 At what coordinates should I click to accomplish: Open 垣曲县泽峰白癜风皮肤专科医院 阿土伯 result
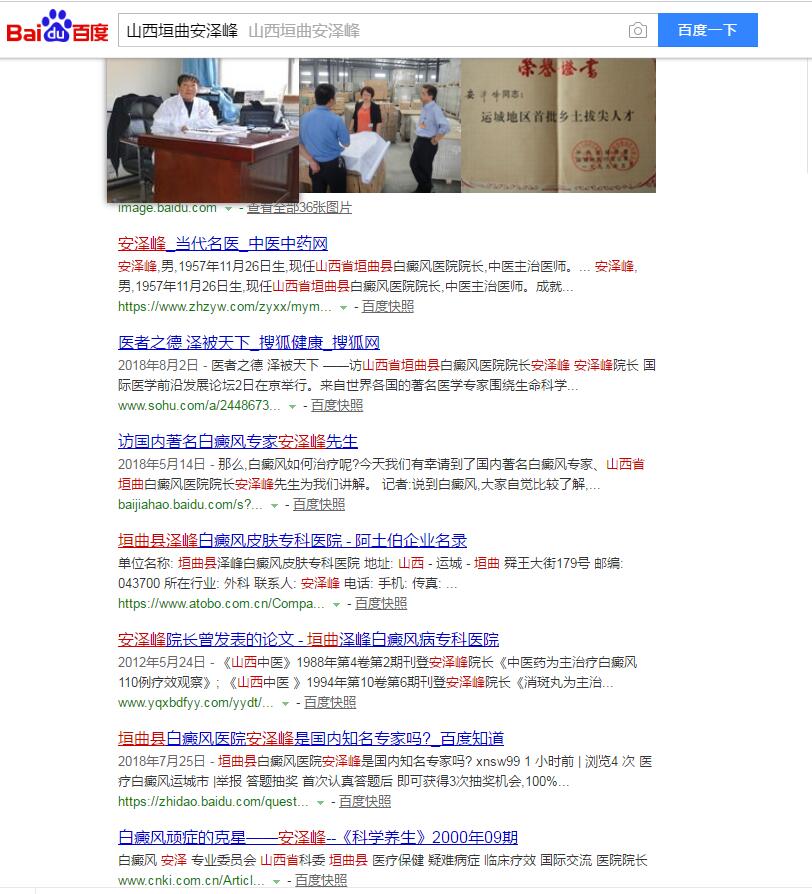[x=293, y=540]
